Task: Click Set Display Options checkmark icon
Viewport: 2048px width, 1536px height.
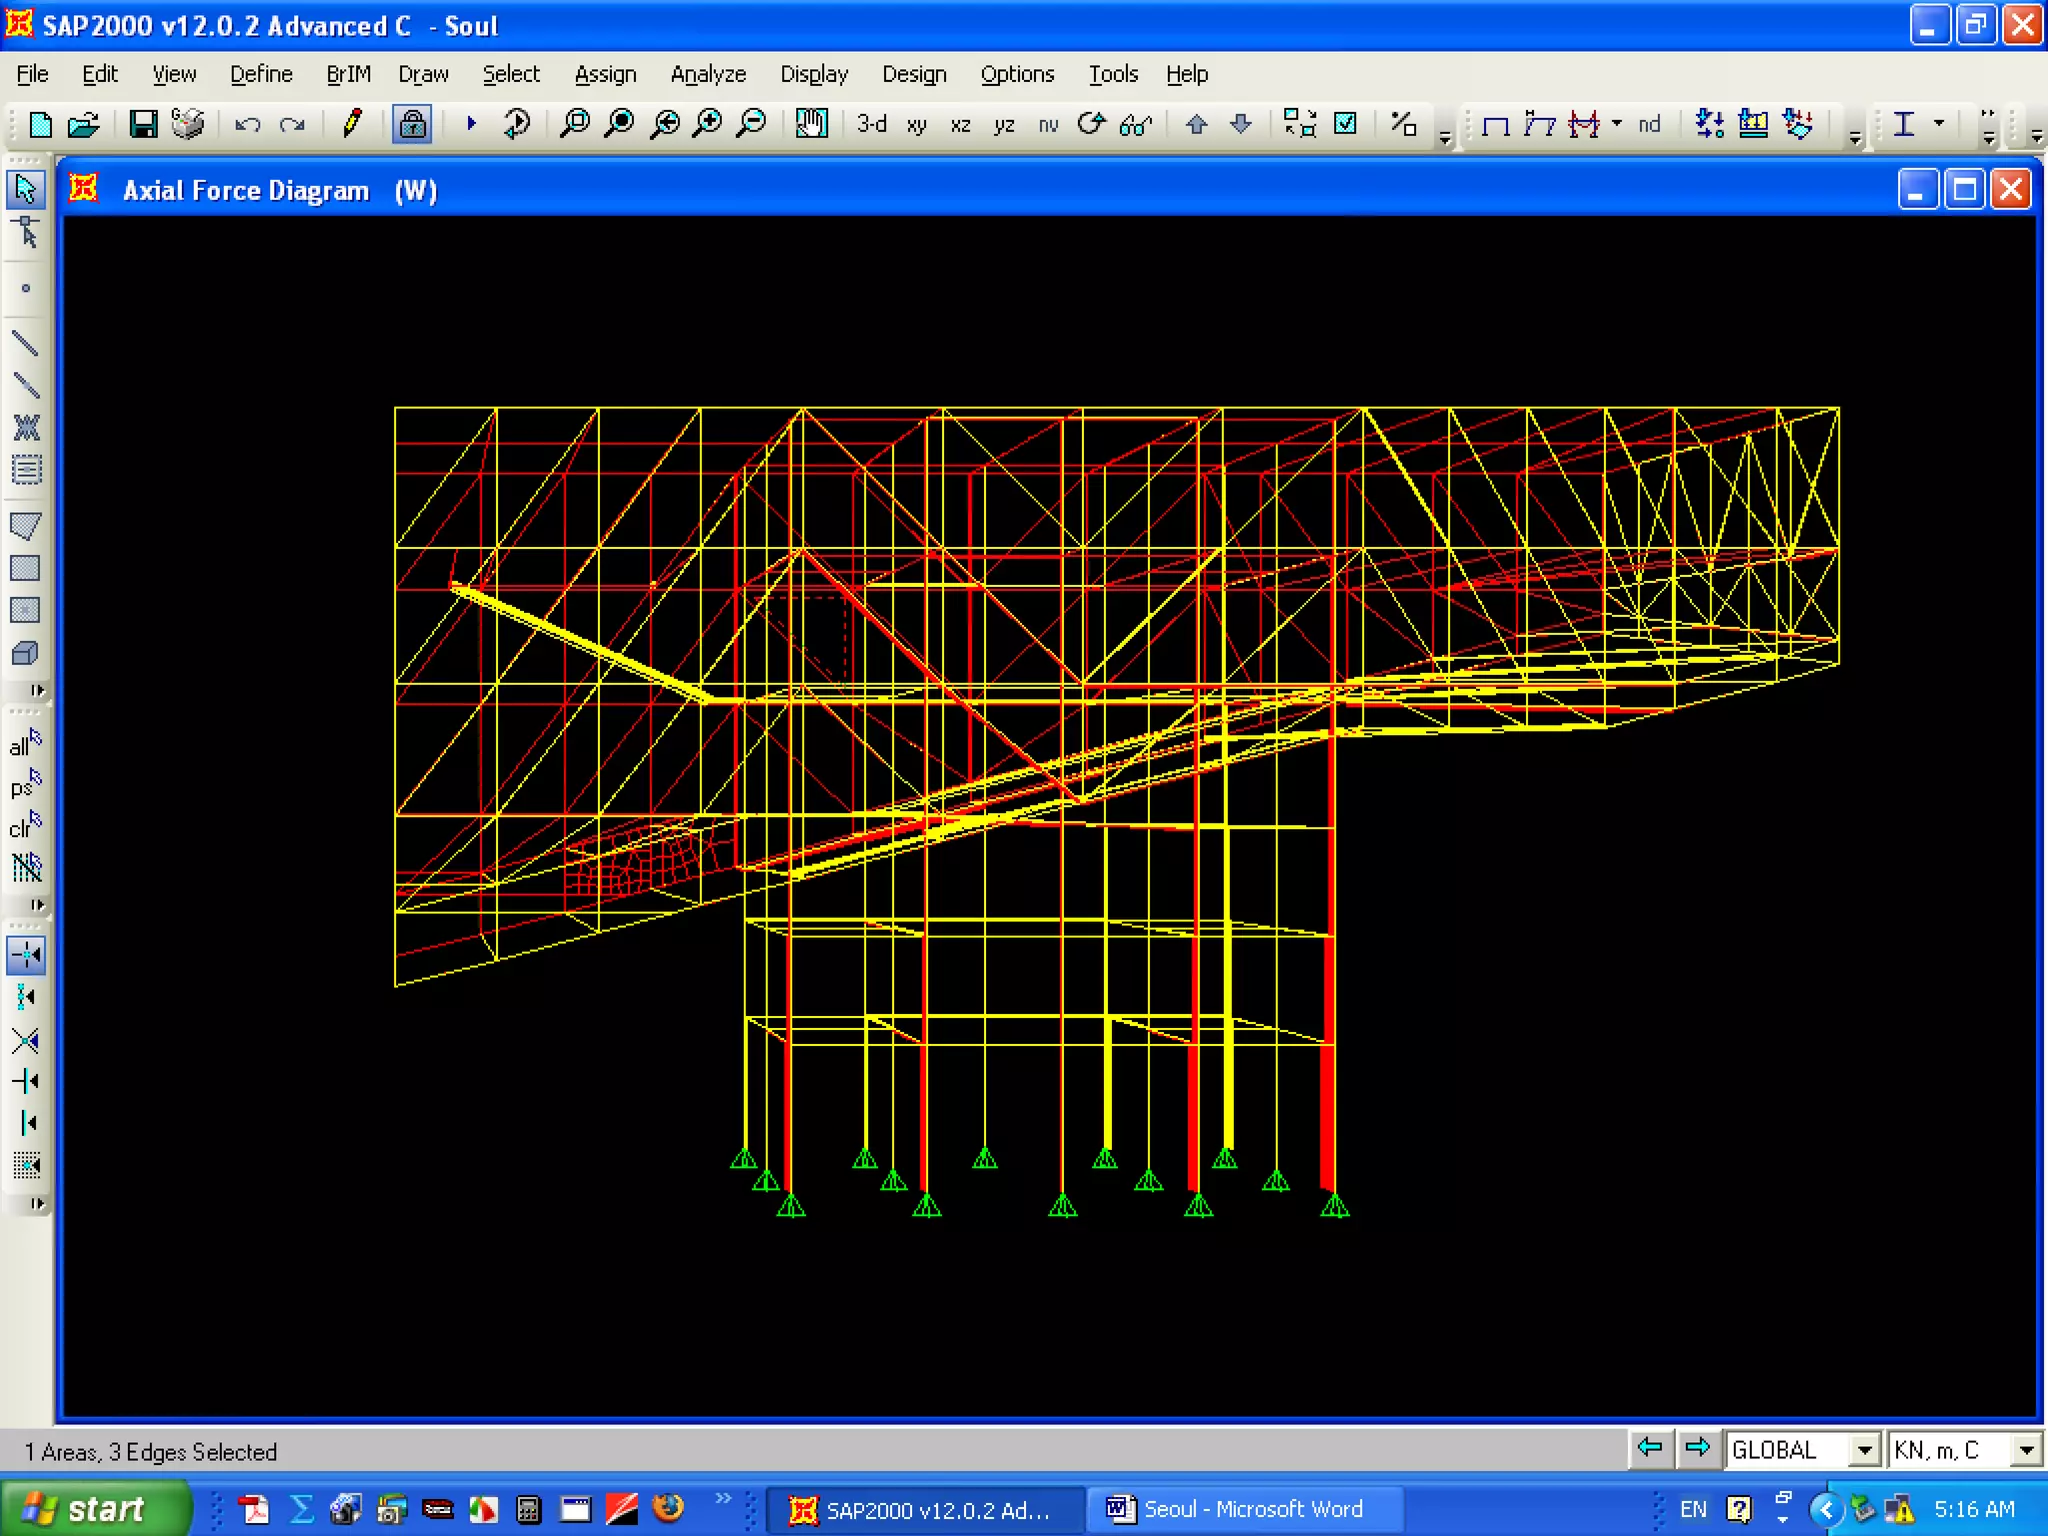Action: pyautogui.click(x=1346, y=124)
